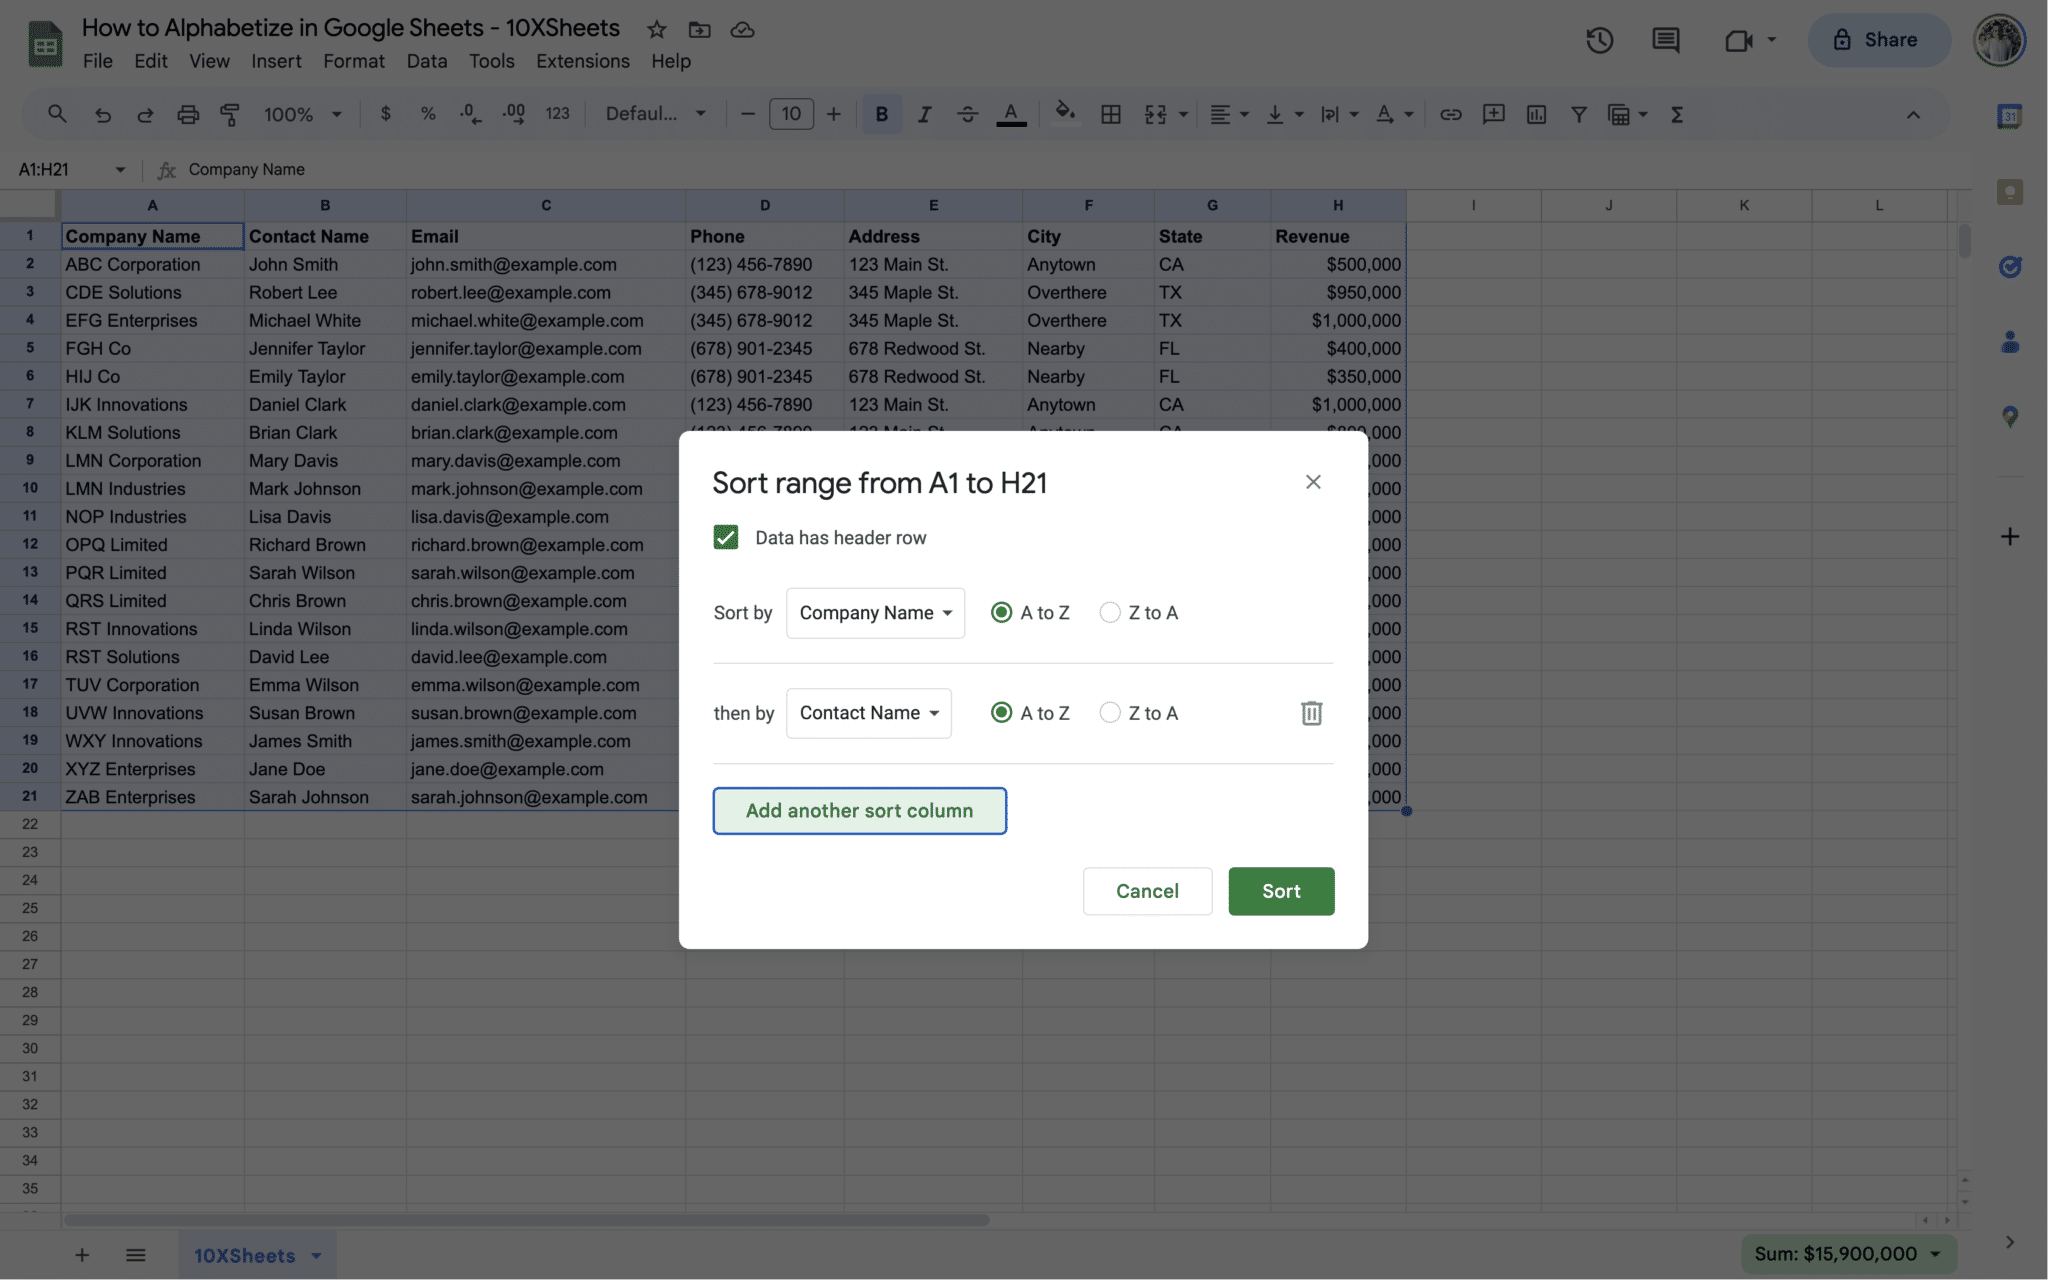Click the functions sigma icon
Image resolution: width=2048 pixels, height=1280 pixels.
1677,114
